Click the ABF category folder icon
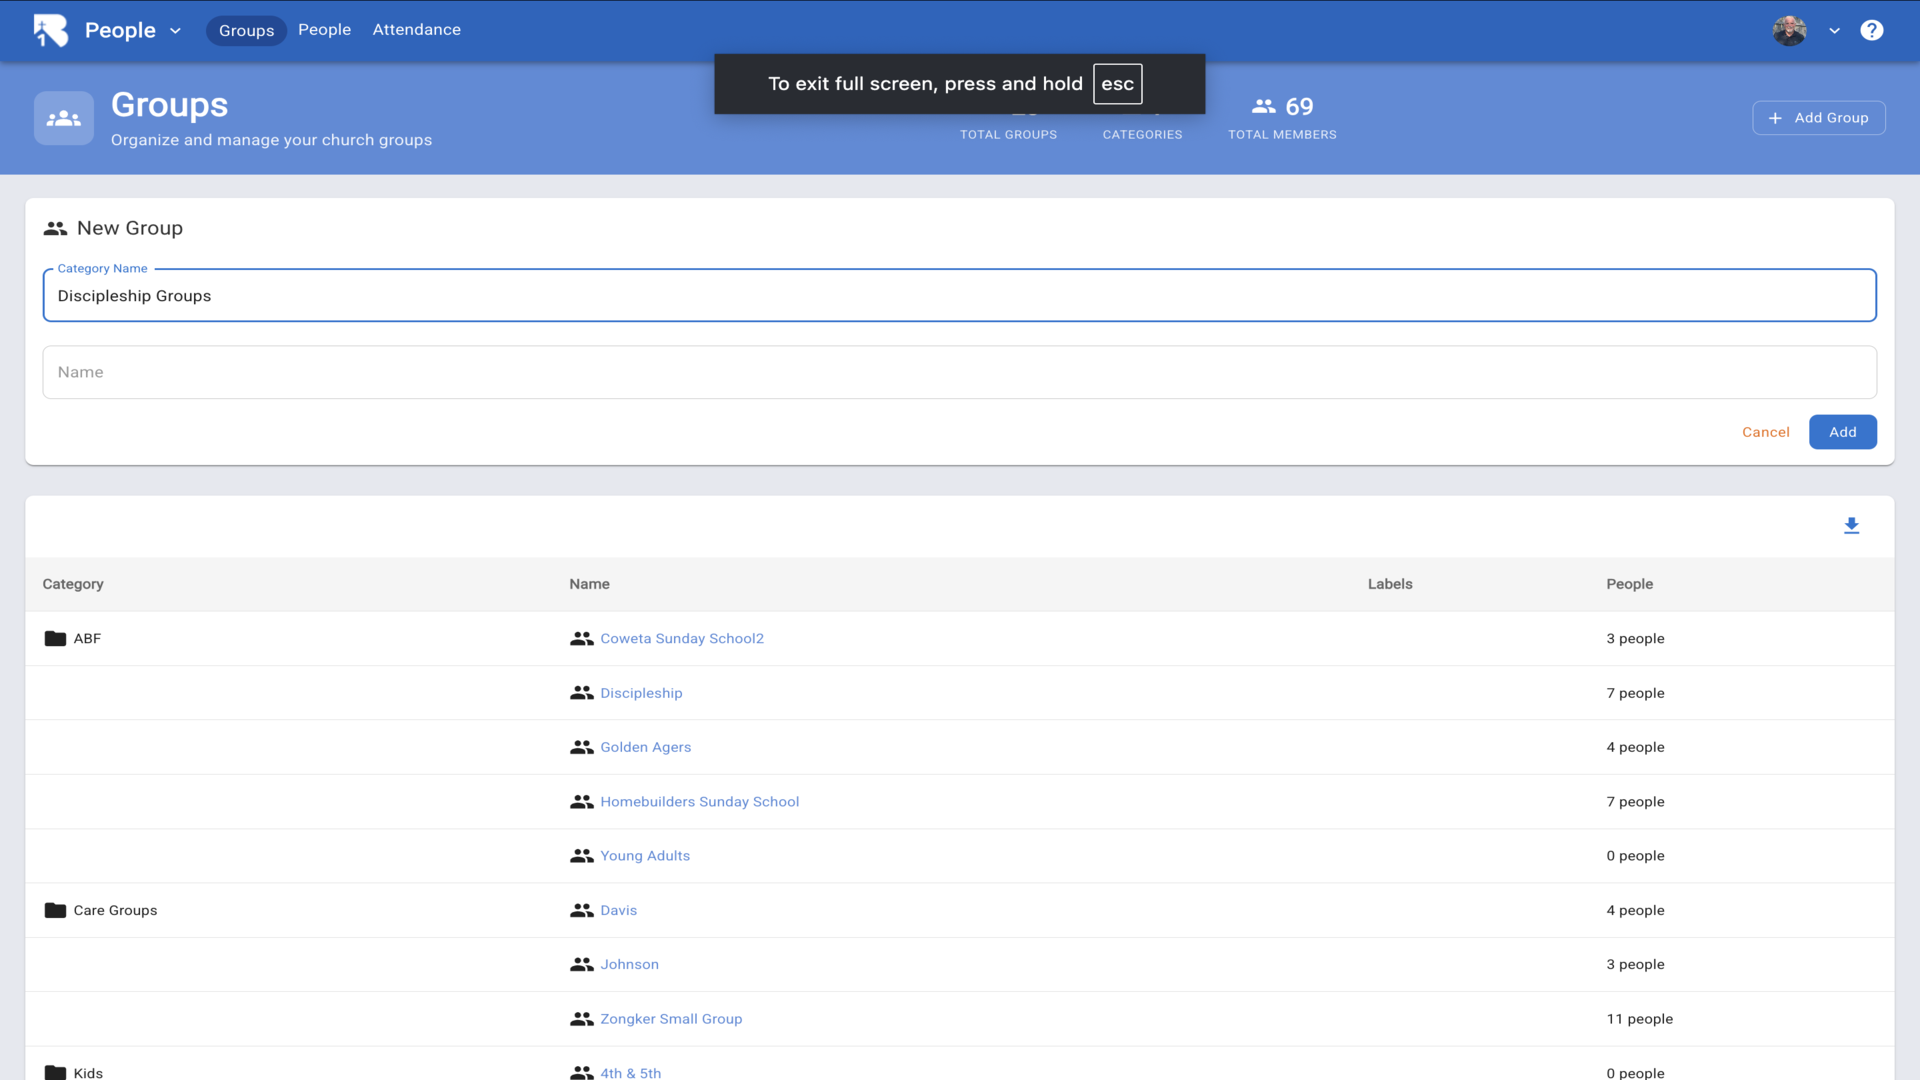Image resolution: width=1920 pixels, height=1080 pixels. point(55,639)
